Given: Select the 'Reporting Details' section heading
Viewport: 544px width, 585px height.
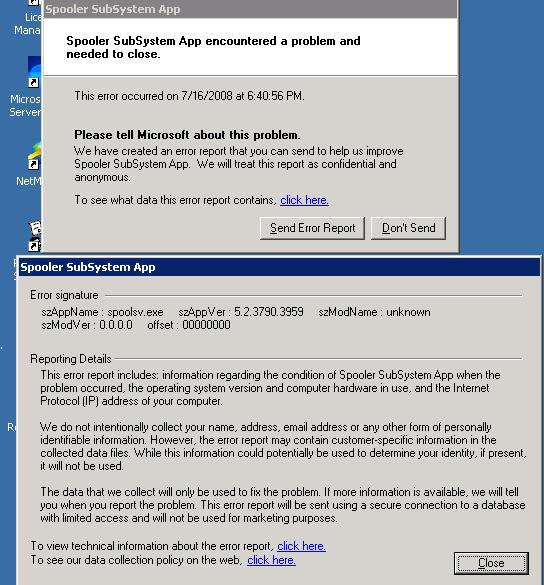Looking at the screenshot, I should 71,359.
